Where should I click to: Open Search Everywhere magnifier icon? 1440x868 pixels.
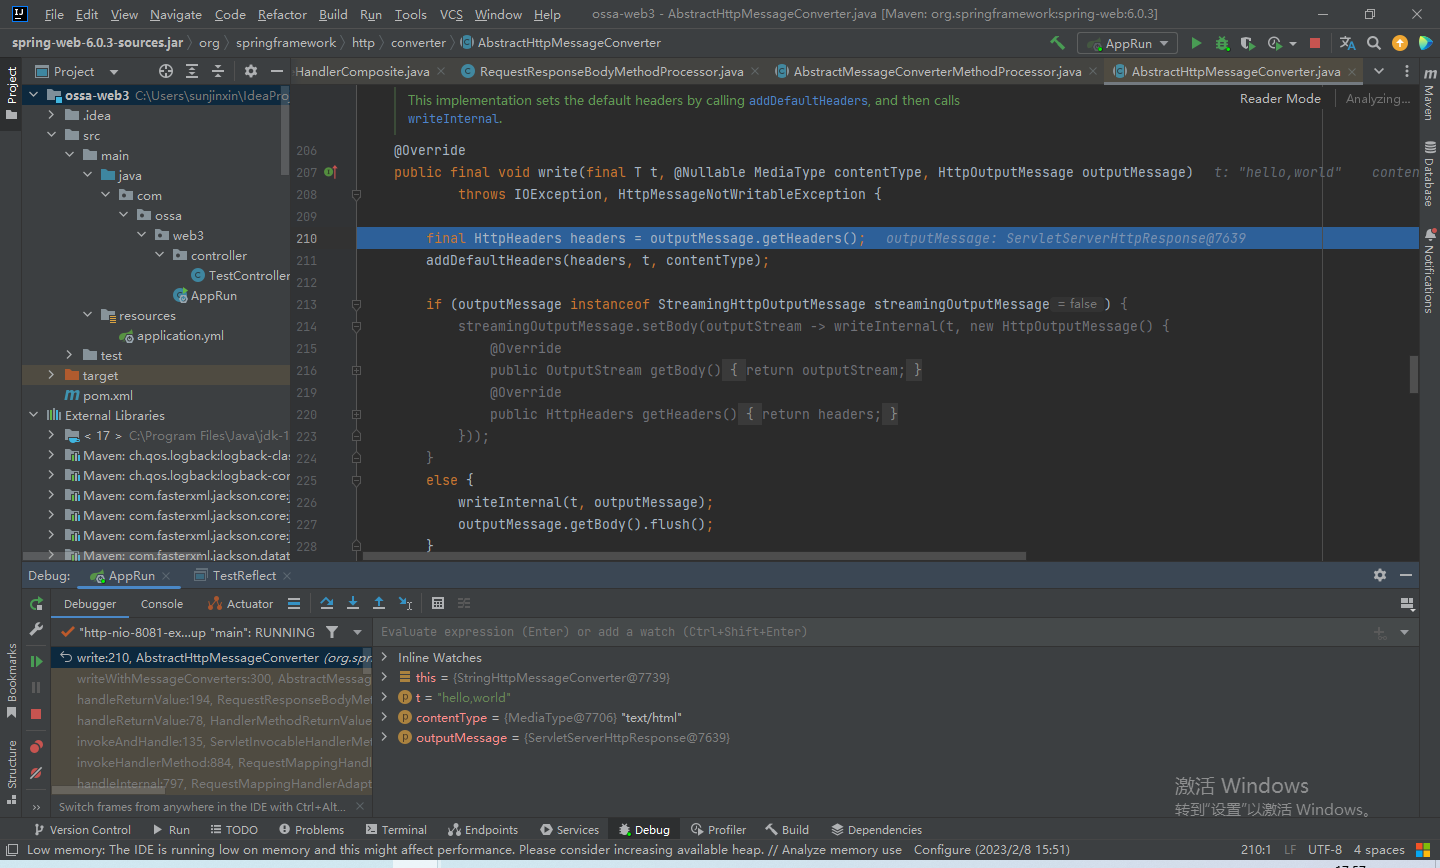pos(1374,43)
